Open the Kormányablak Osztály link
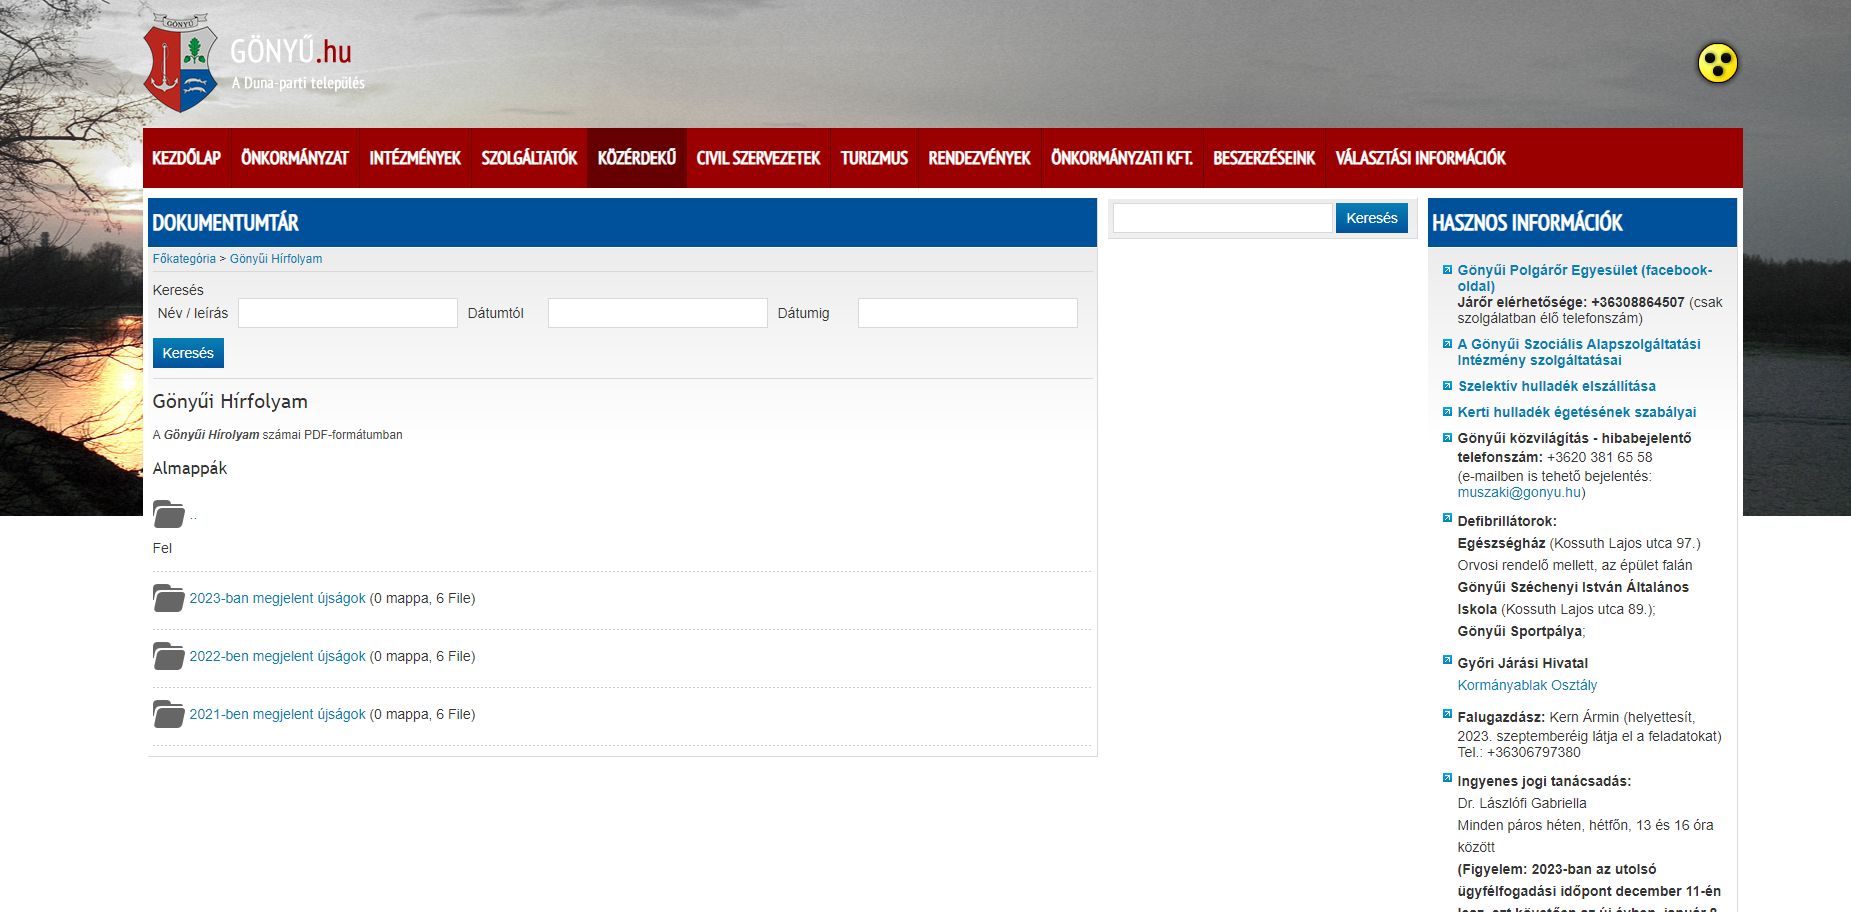The image size is (1851, 912). [x=1527, y=685]
